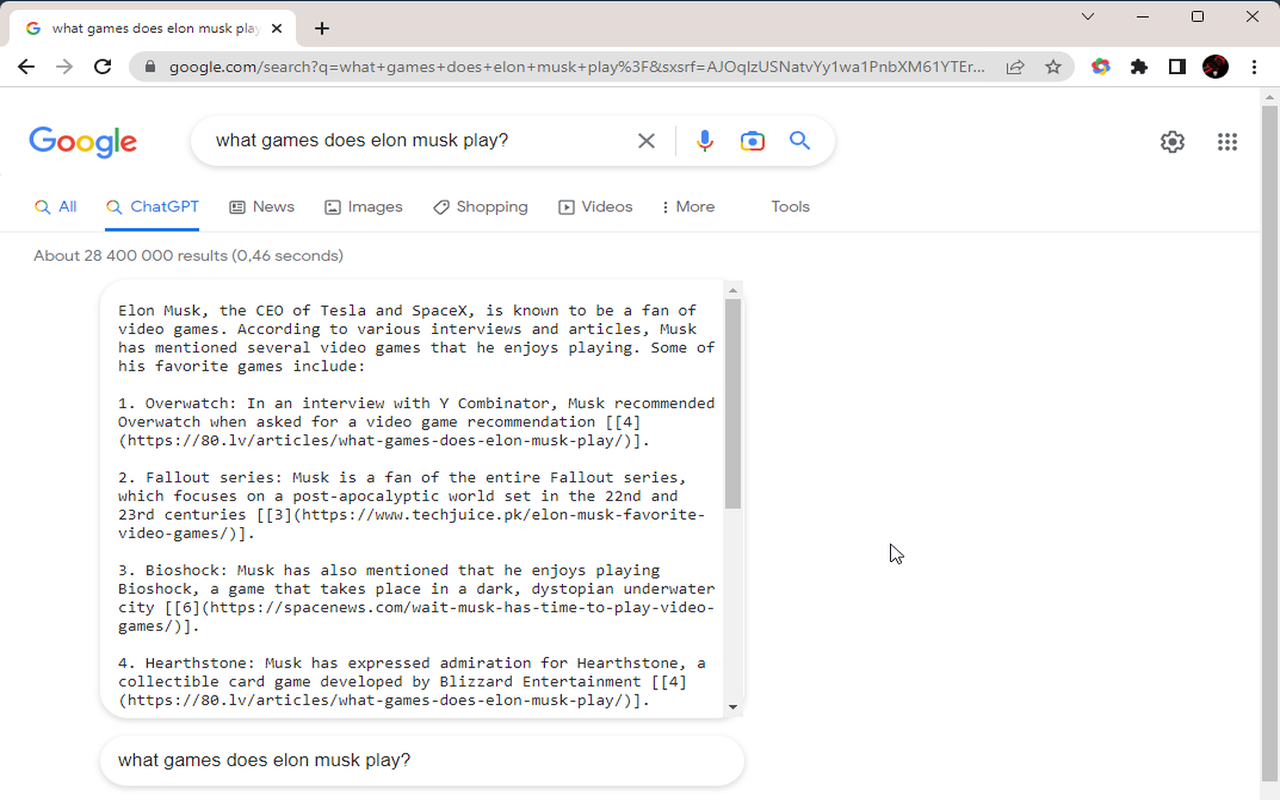Click the ChatGPT answer scrollbar thumb
Image resolution: width=1280 pixels, height=800 pixels.
coord(733,404)
